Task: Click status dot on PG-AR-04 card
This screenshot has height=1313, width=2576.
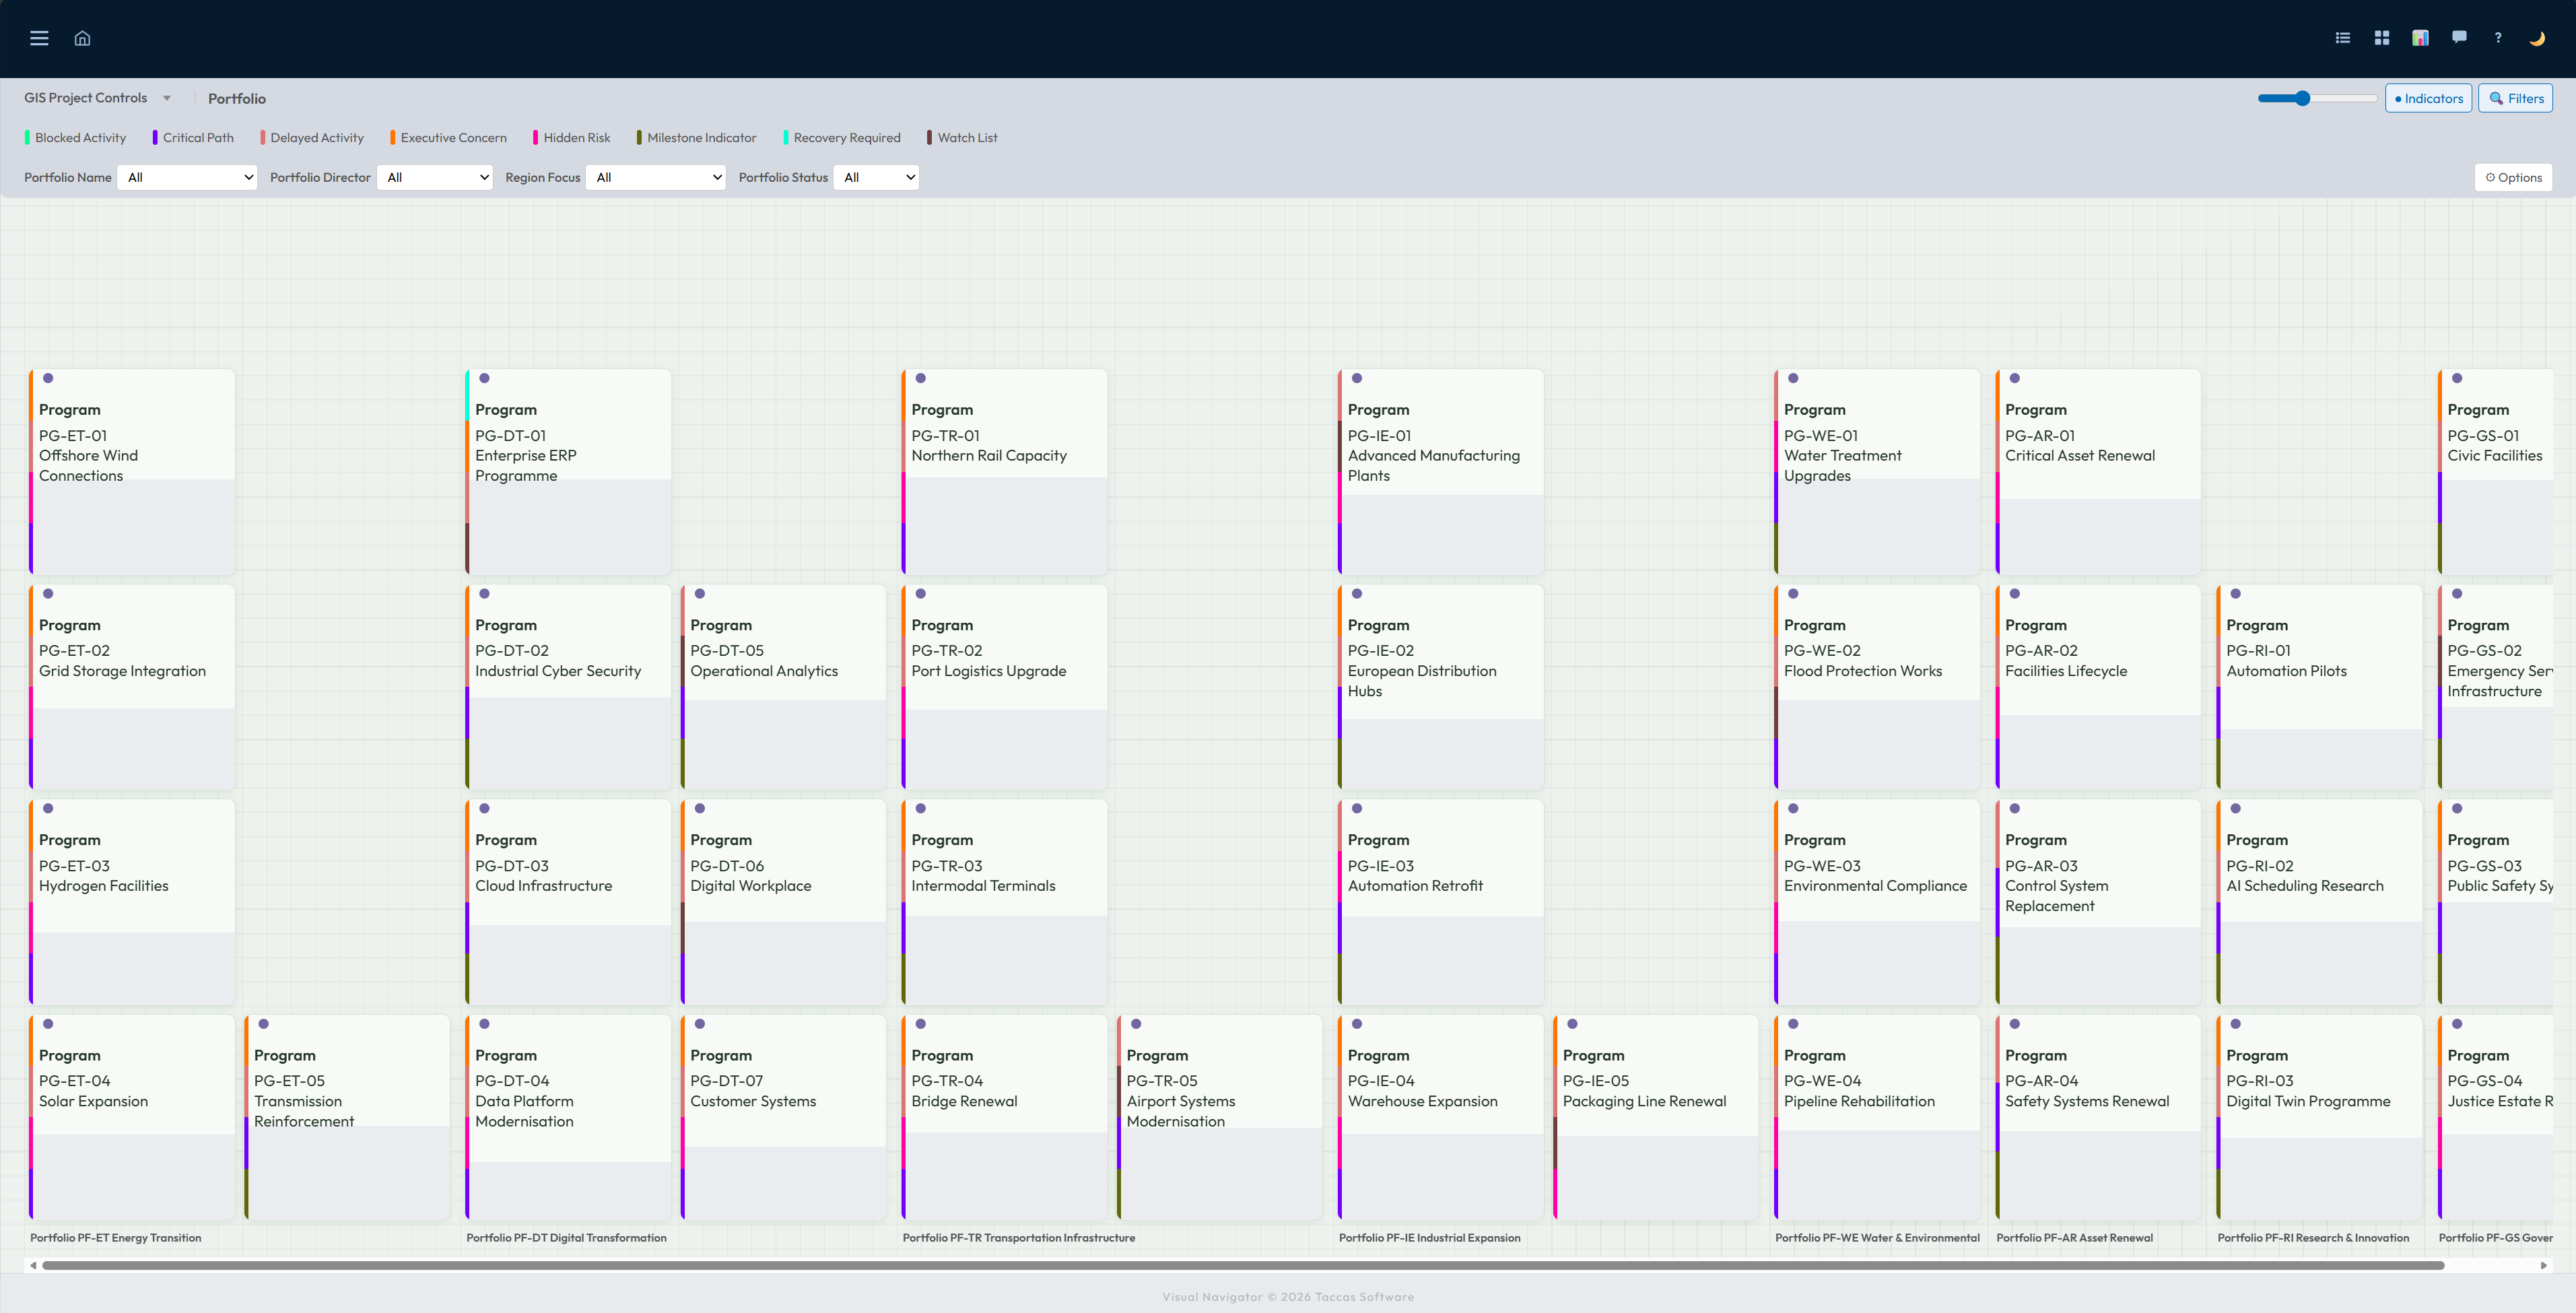Action: pos(2015,1024)
